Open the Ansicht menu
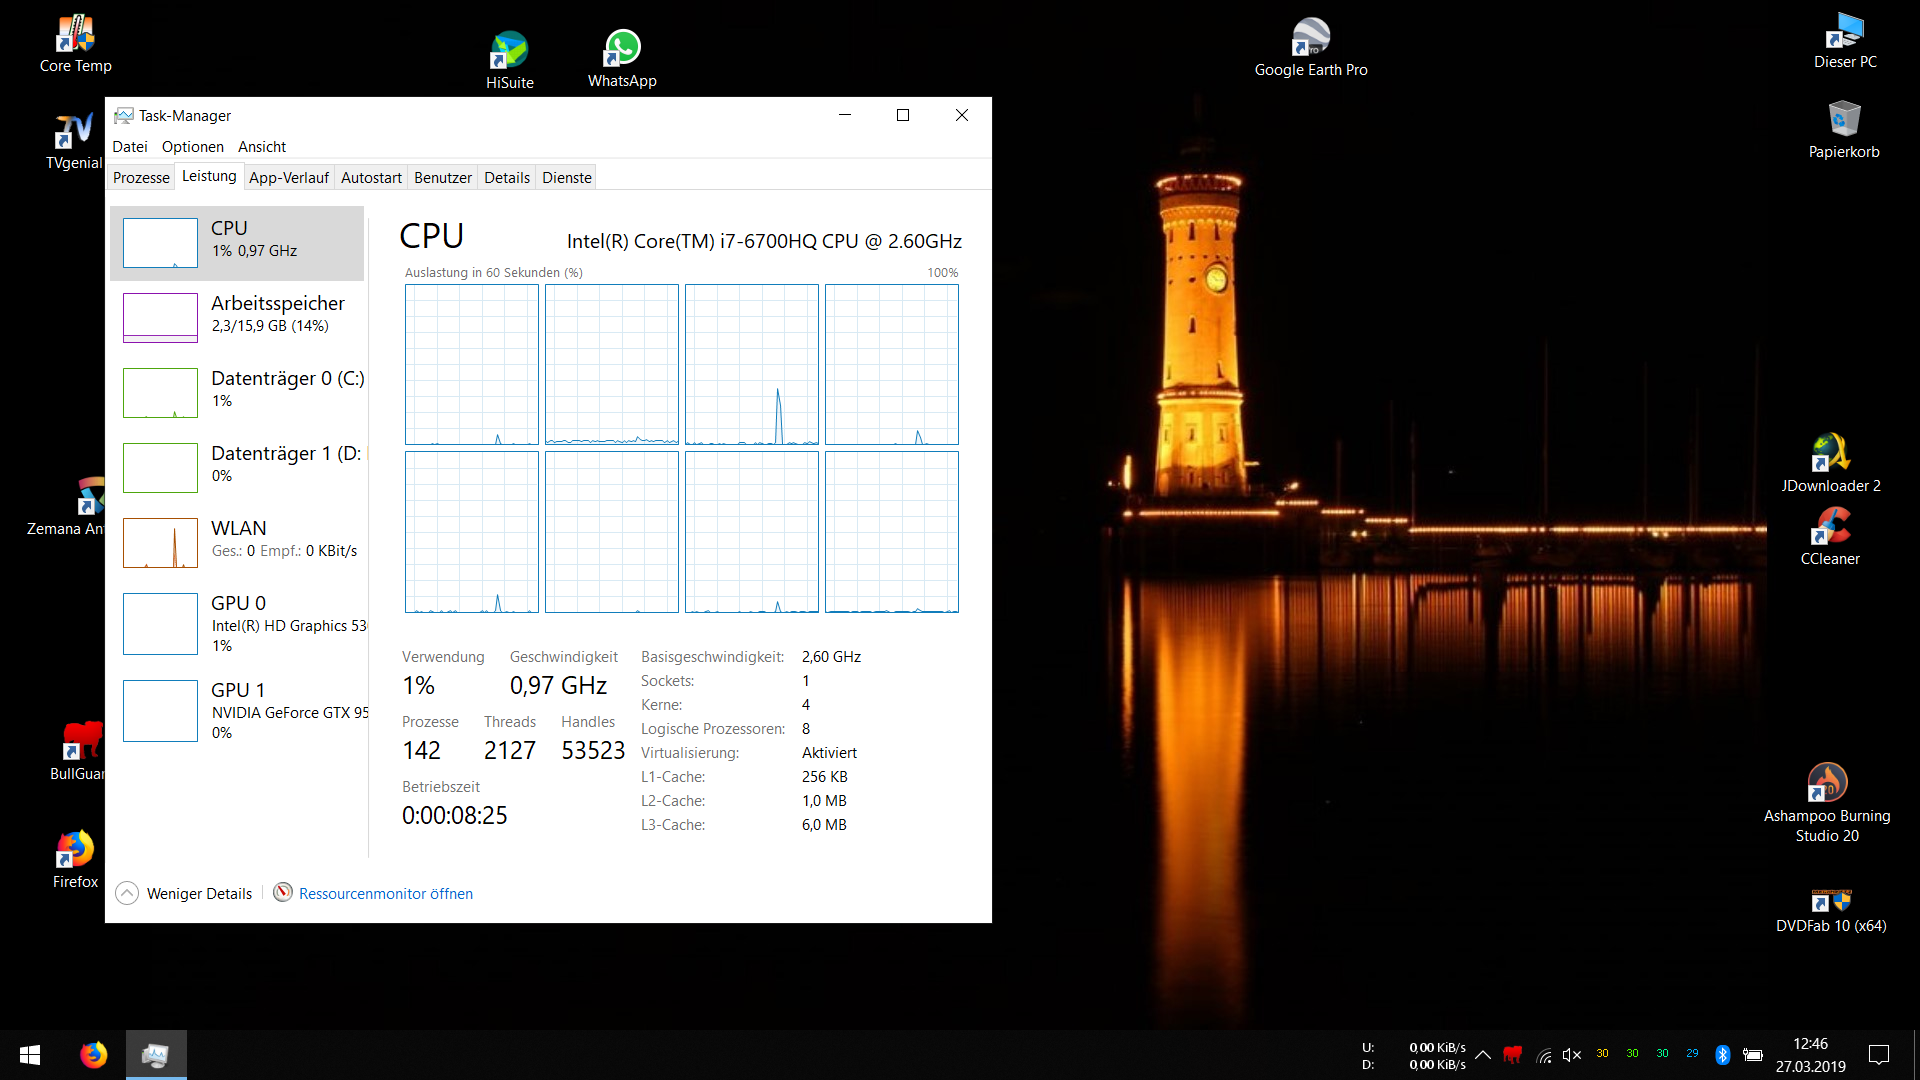The height and width of the screenshot is (1080, 1920). [262, 147]
